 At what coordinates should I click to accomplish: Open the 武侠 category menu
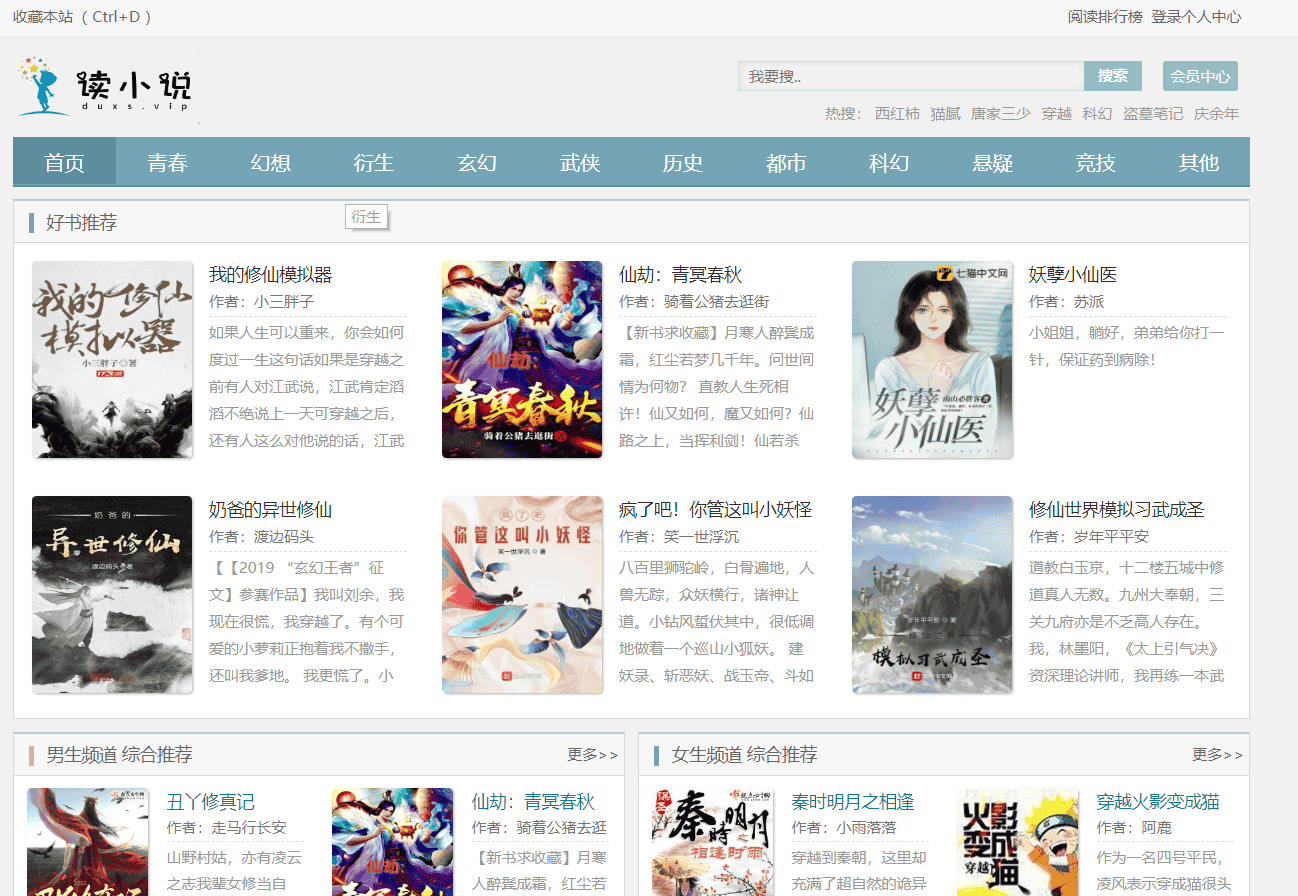[580, 162]
